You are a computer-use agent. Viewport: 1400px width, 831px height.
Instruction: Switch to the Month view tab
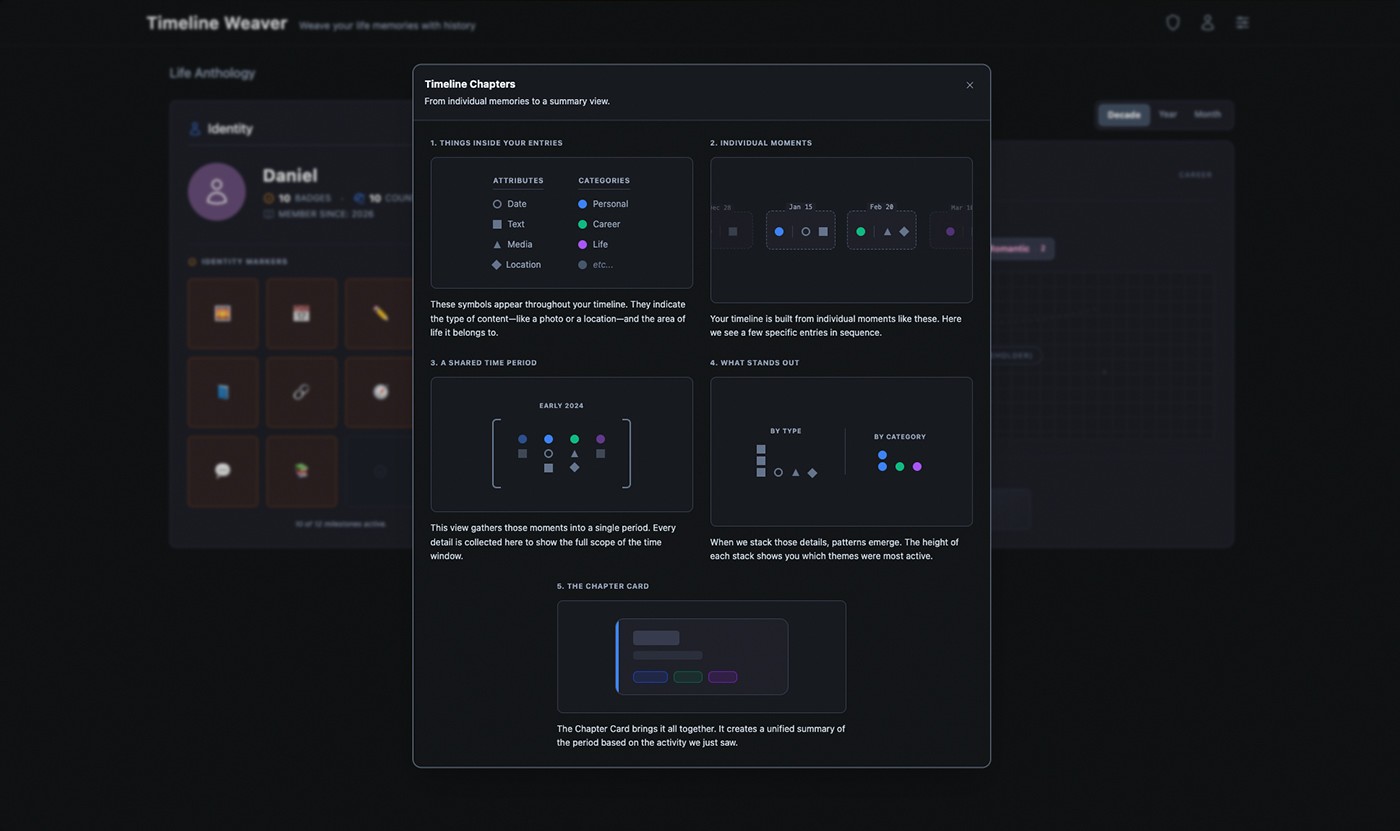coord(1207,115)
